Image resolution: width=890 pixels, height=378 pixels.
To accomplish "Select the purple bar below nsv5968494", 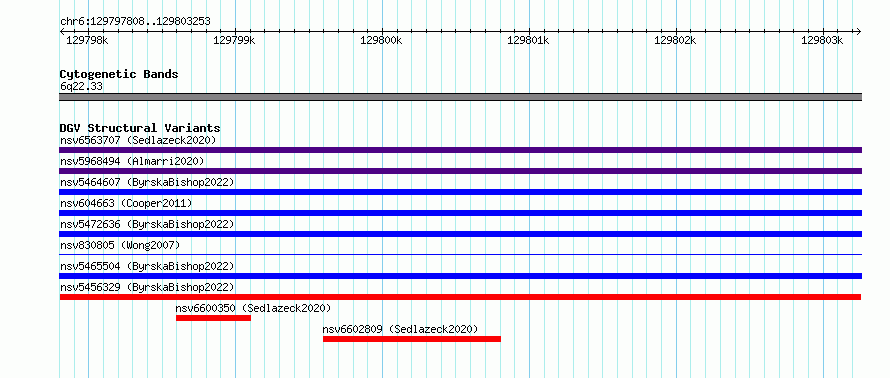I will [460, 171].
